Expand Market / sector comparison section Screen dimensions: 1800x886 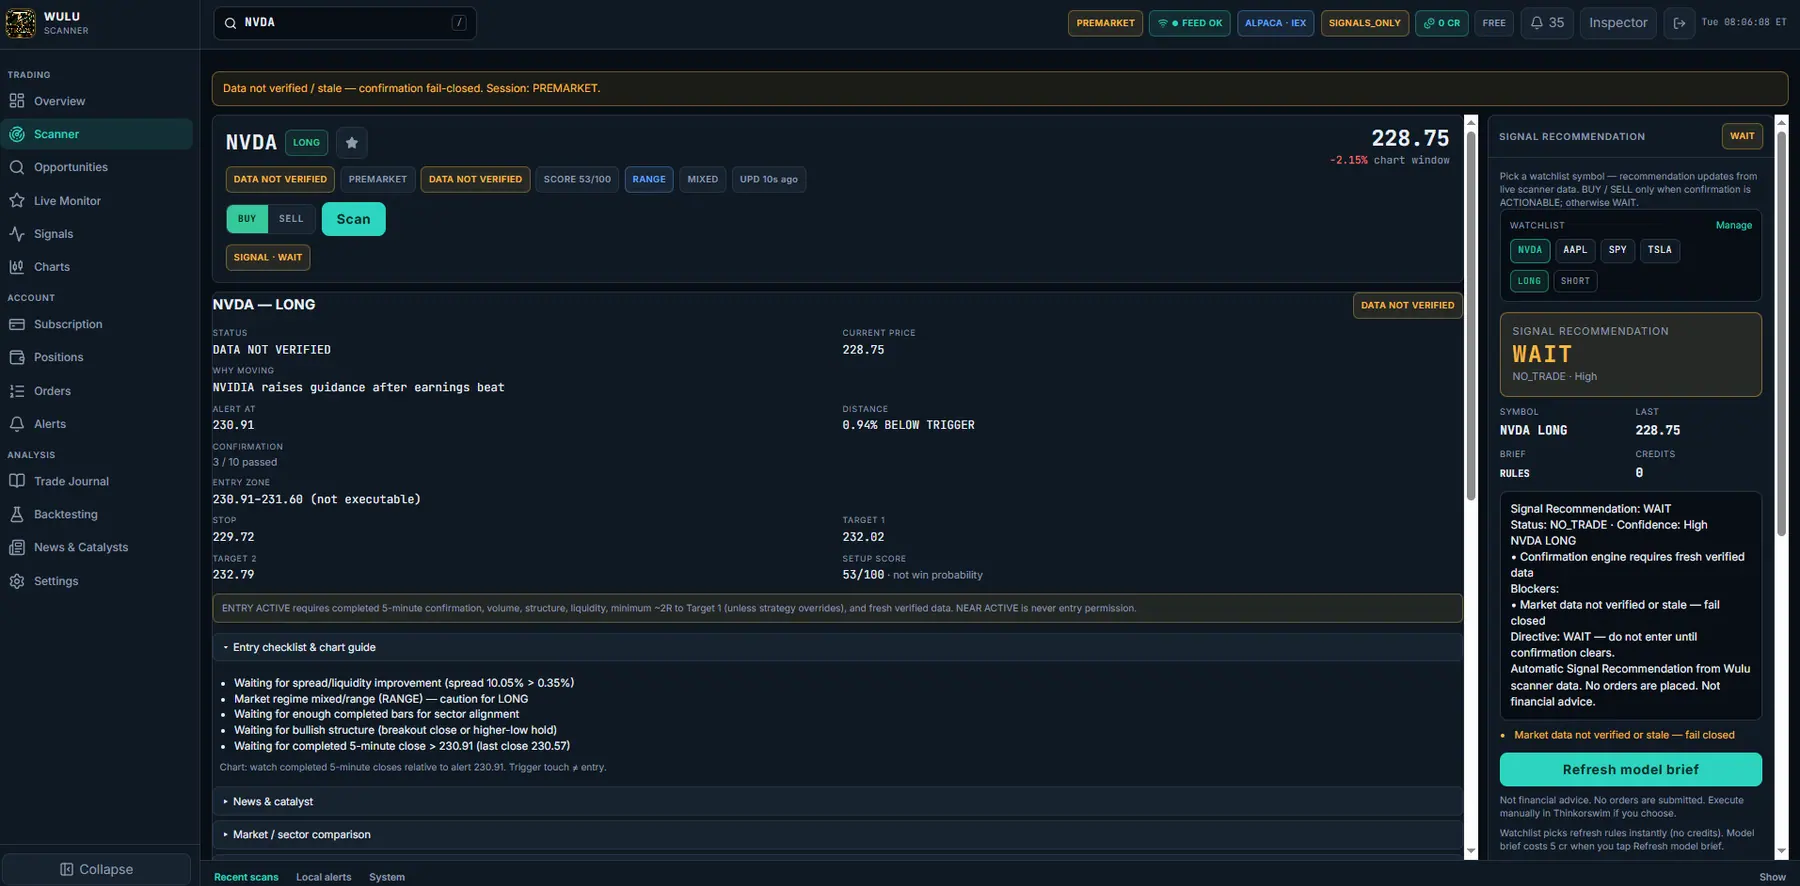click(x=838, y=835)
